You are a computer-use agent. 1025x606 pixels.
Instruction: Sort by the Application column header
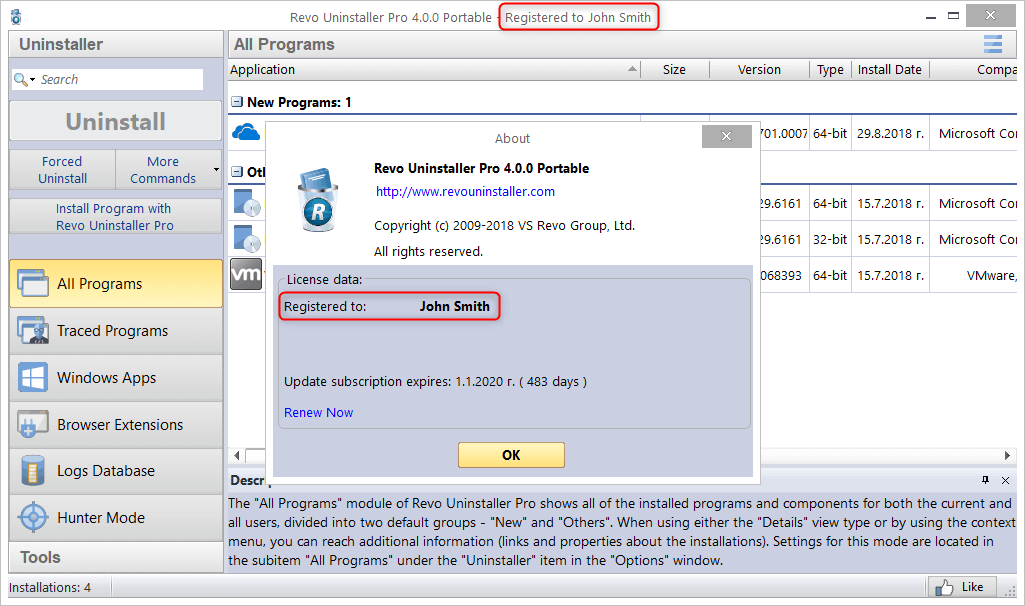click(434, 69)
